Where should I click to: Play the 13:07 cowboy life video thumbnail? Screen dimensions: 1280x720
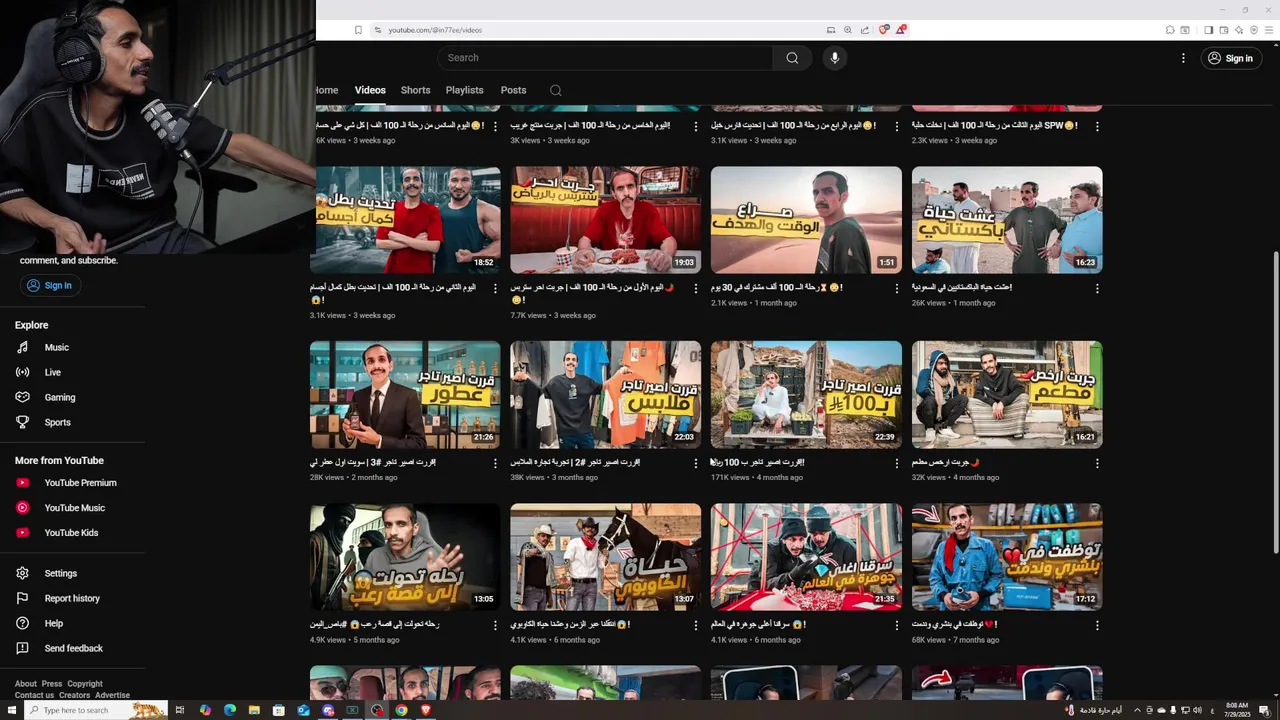[x=606, y=557]
